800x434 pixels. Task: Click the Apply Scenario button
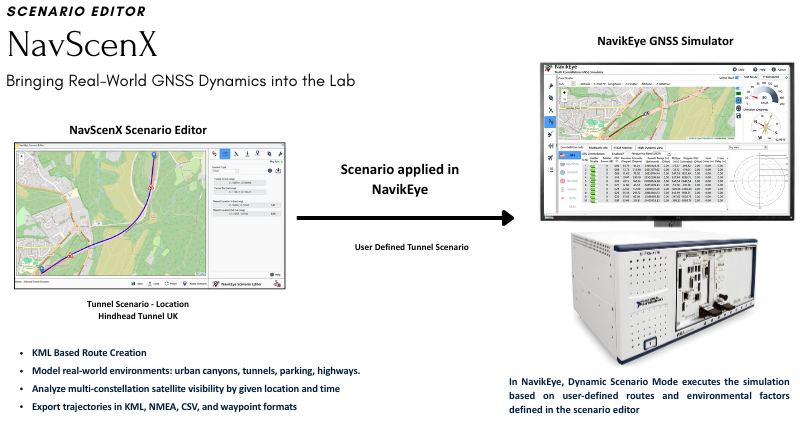[195, 284]
